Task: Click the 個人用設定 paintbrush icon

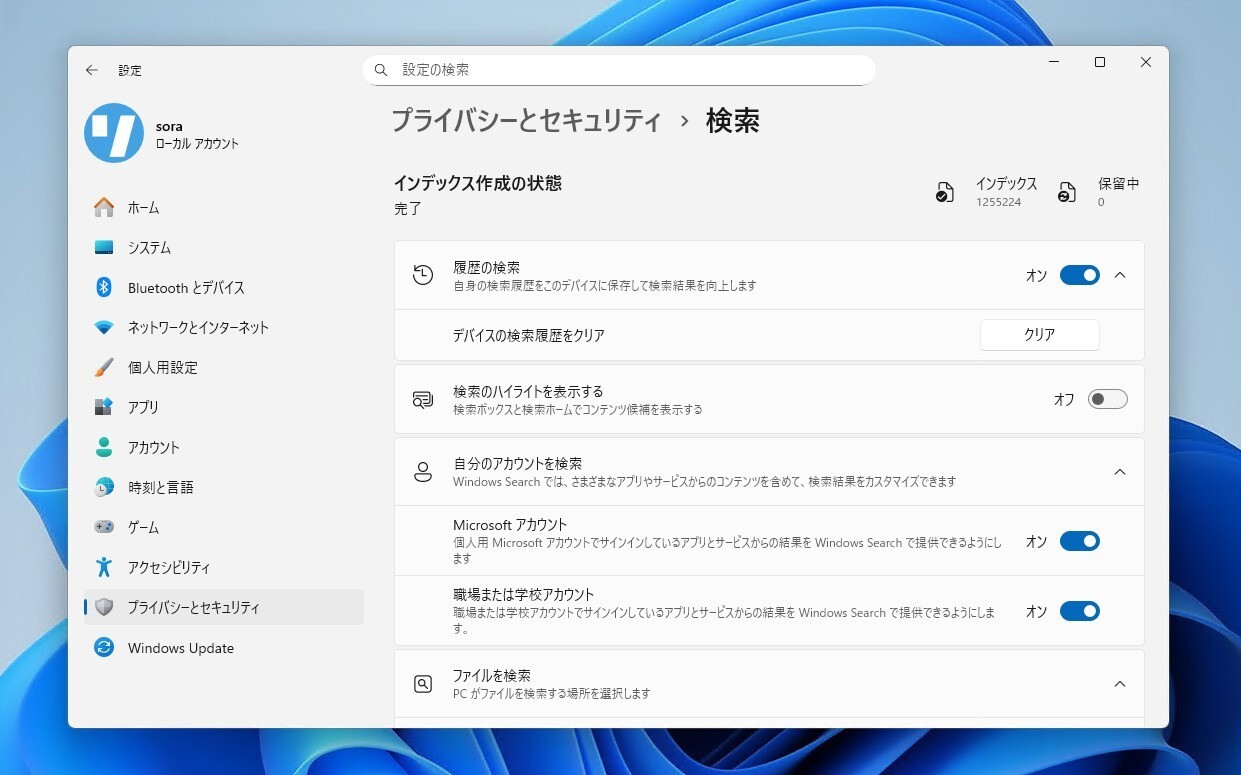Action: pos(104,367)
